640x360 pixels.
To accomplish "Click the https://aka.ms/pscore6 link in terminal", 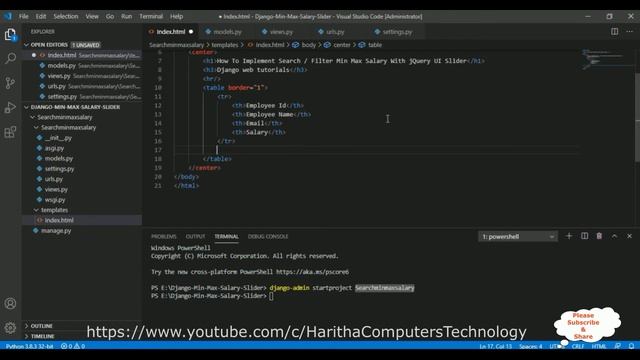I will pos(312,272).
